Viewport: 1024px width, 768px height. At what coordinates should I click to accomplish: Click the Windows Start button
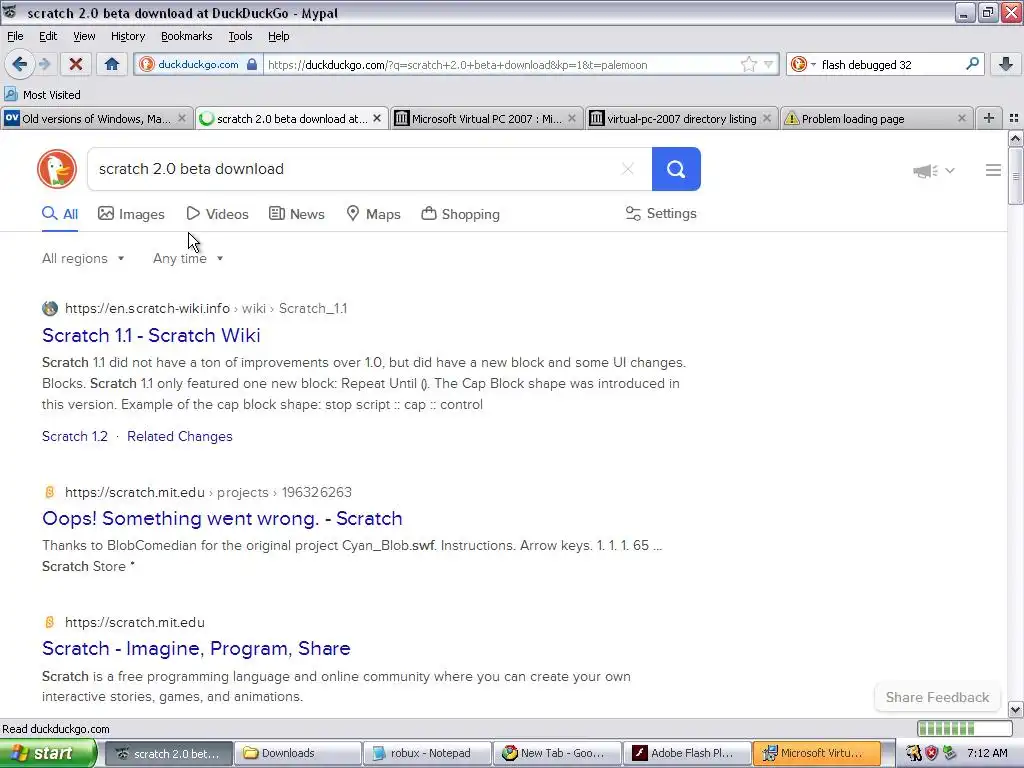point(48,753)
